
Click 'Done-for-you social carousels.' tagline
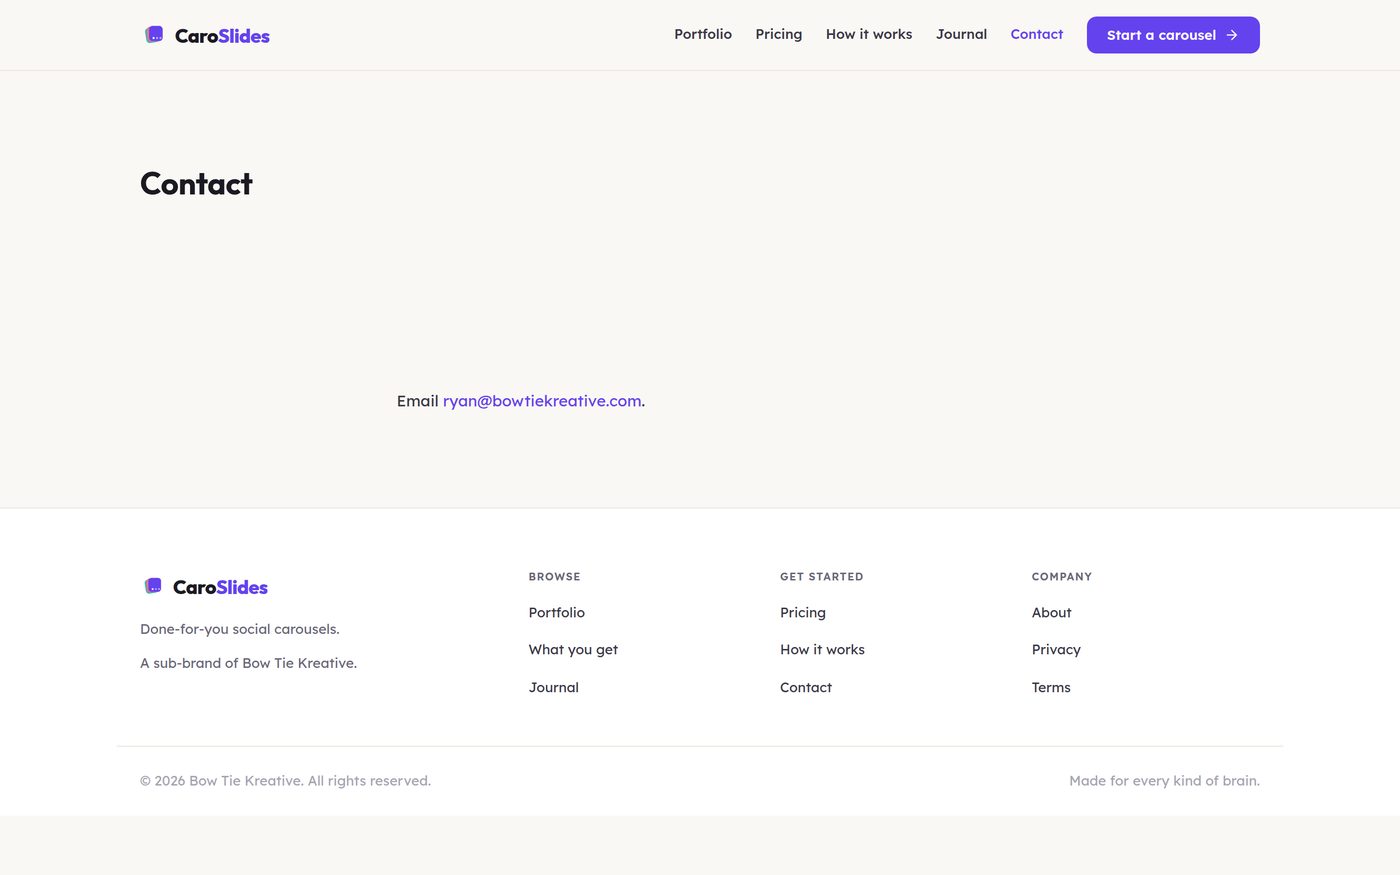point(240,629)
